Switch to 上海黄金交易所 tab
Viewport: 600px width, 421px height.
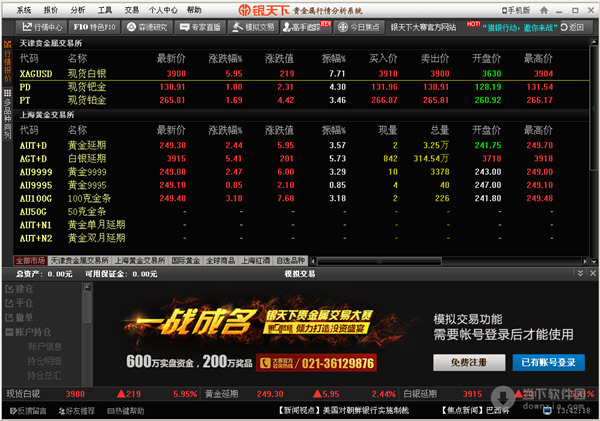pyautogui.click(x=140, y=261)
